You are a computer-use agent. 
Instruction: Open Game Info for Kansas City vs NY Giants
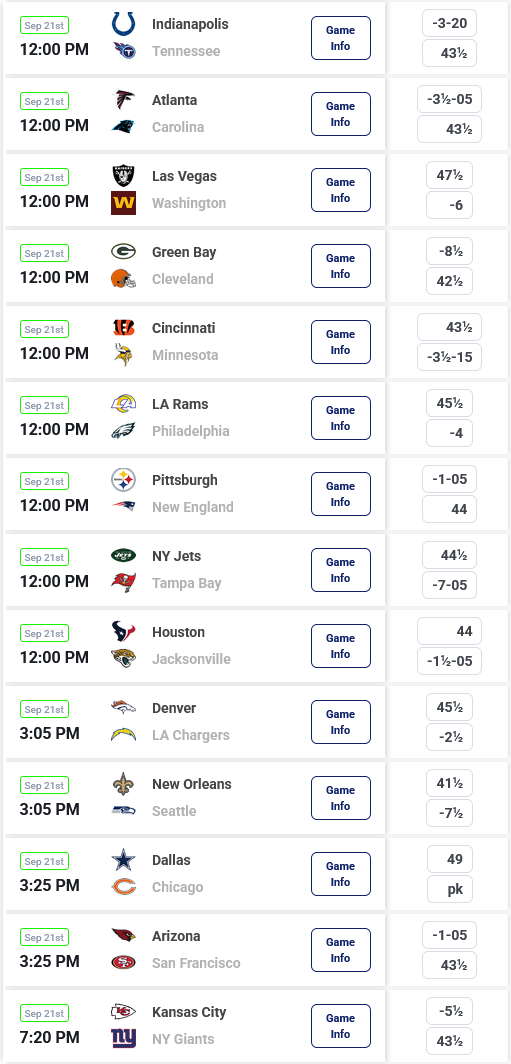[341, 1026]
